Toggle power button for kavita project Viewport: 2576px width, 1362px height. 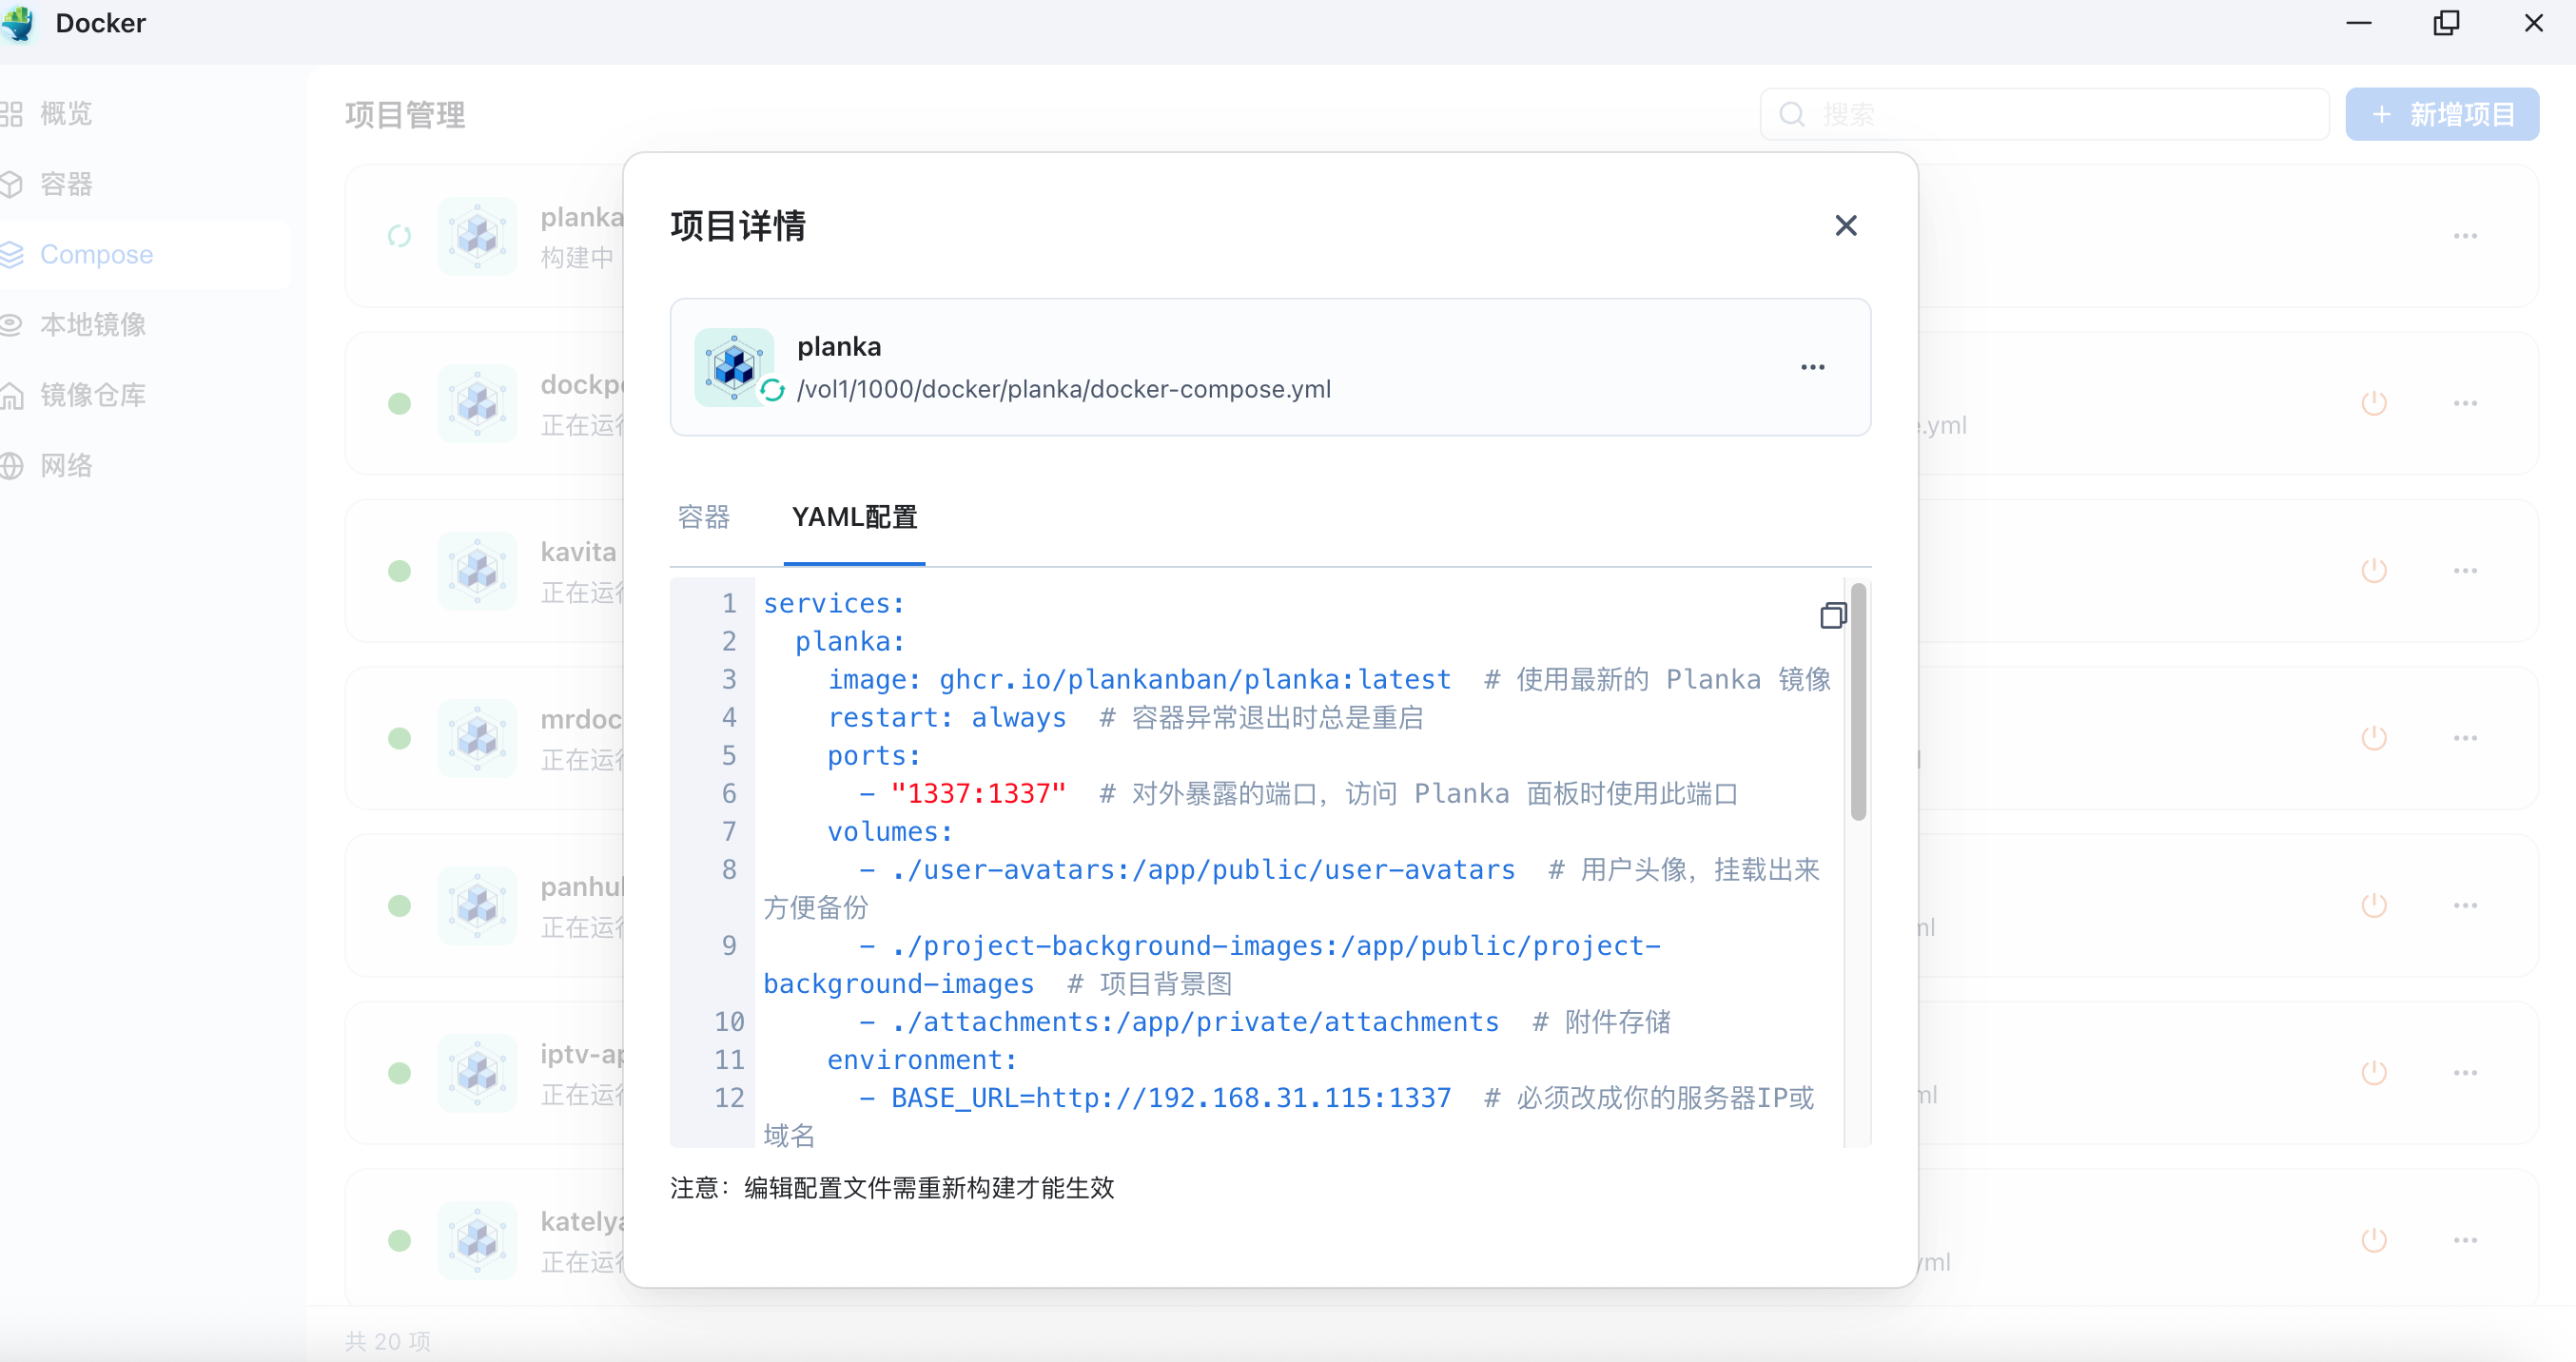(x=2373, y=571)
